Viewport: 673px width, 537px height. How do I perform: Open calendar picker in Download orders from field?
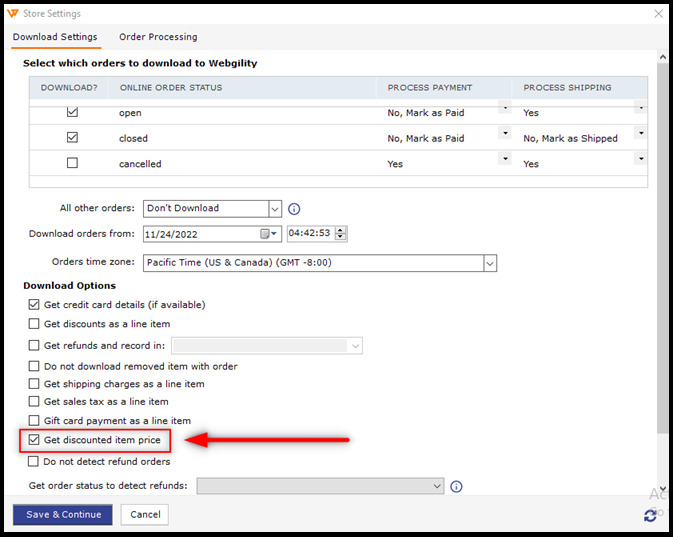click(x=269, y=234)
